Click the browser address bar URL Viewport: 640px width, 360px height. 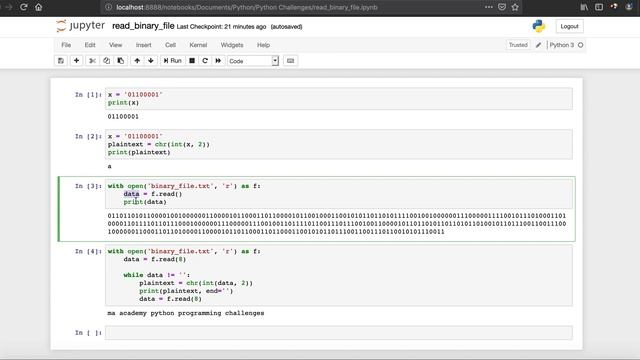pyautogui.click(x=247, y=7)
